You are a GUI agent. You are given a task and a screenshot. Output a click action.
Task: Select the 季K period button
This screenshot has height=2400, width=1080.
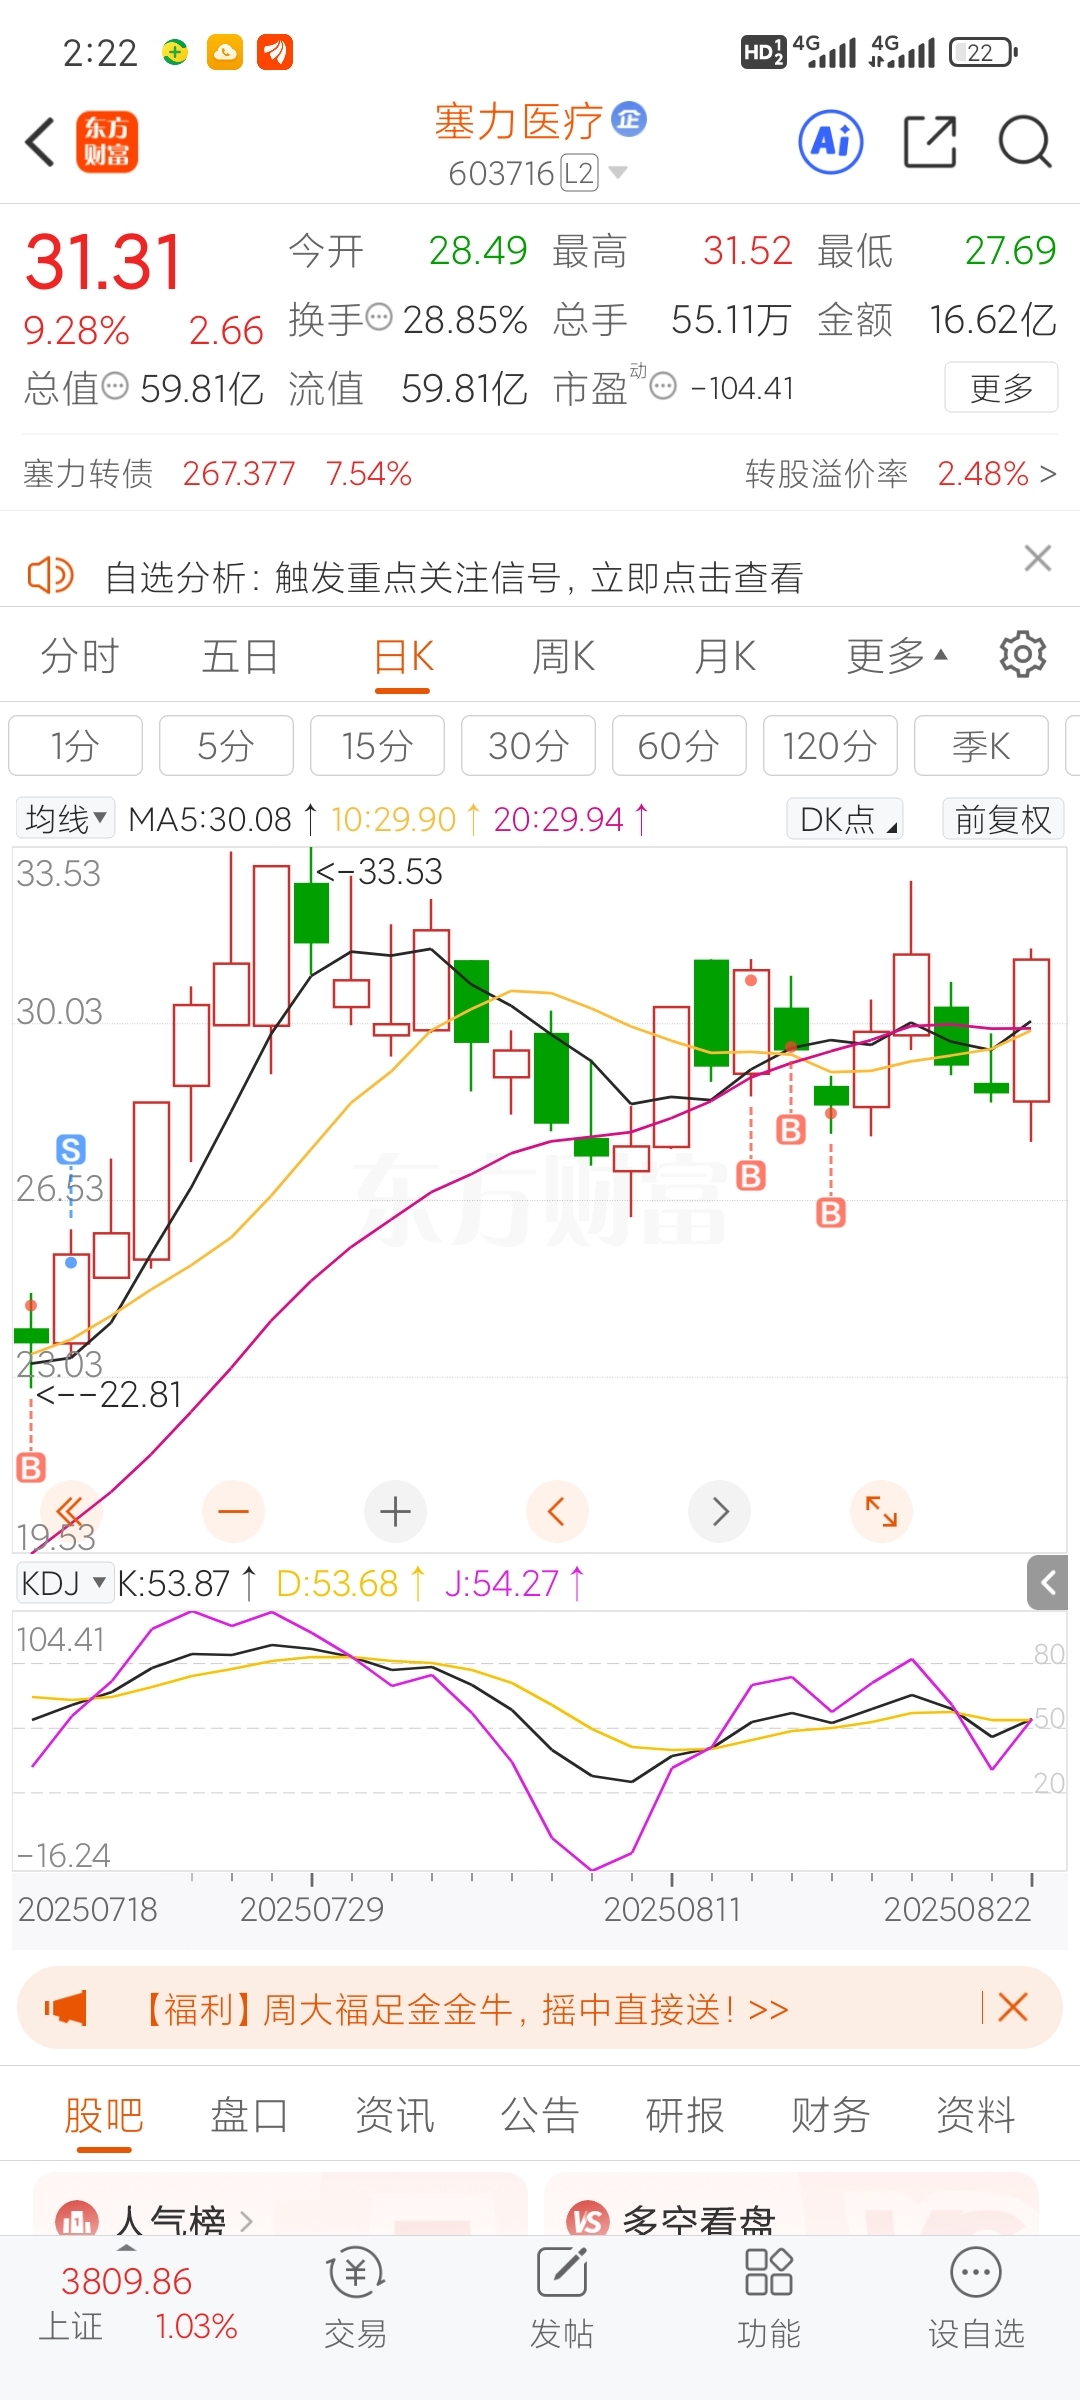[x=981, y=745]
